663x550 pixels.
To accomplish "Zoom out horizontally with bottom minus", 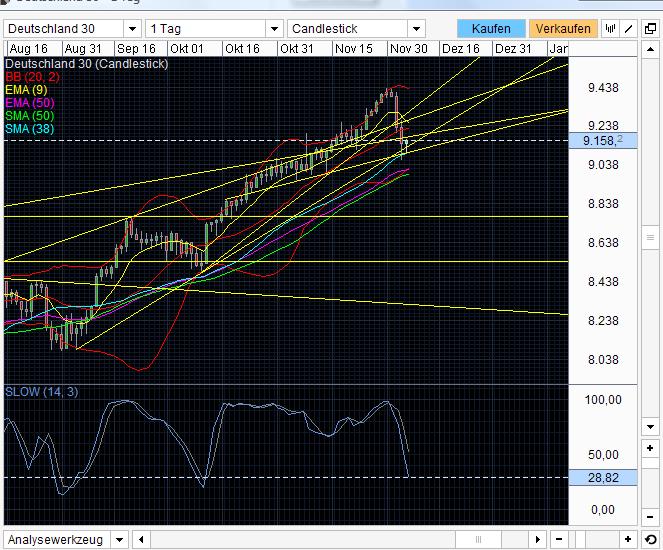I will [559, 539].
